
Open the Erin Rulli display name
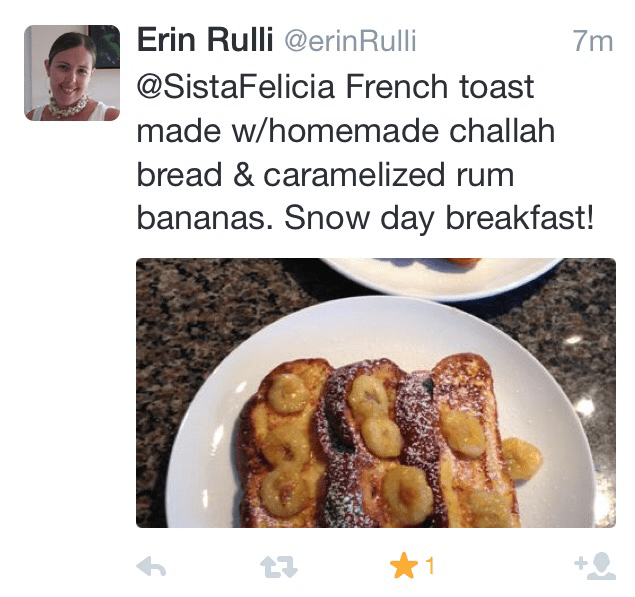click(x=203, y=41)
